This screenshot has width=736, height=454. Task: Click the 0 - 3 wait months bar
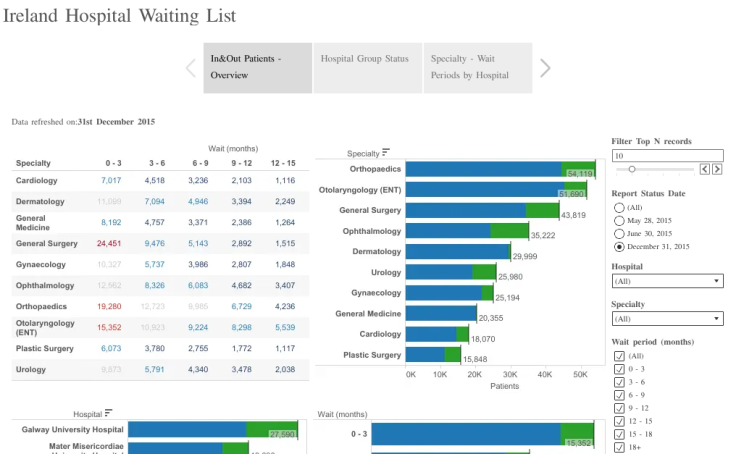coord(483,434)
